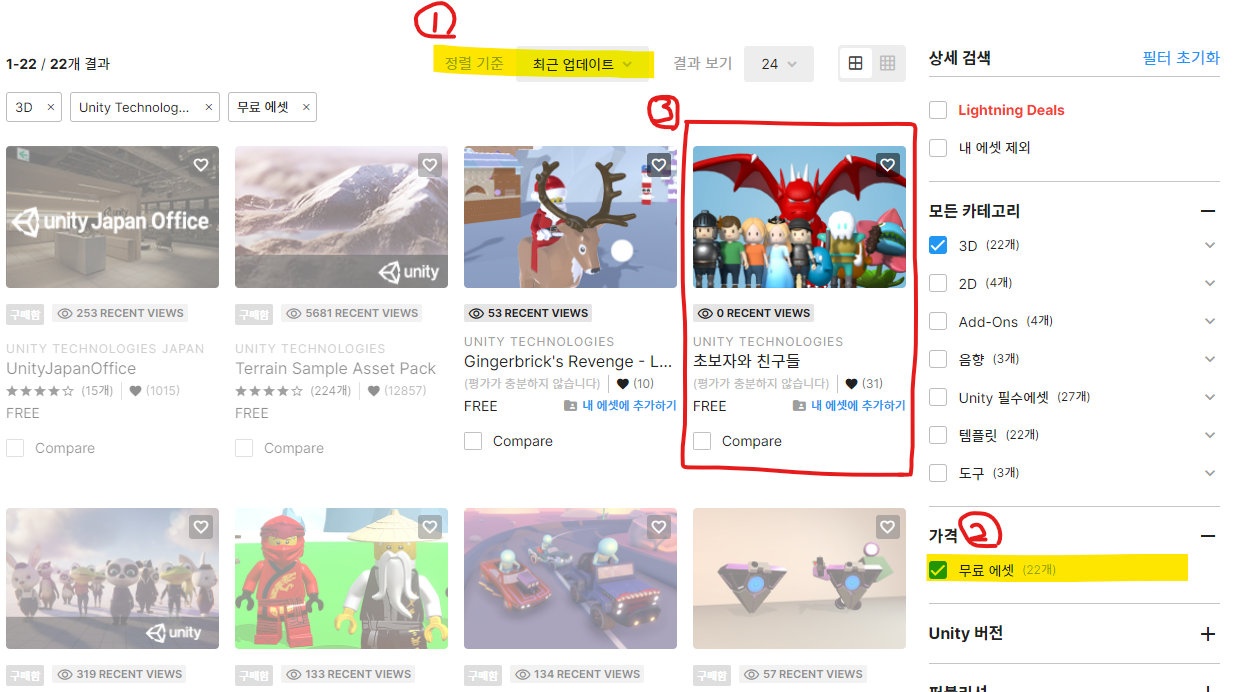The height and width of the screenshot is (692, 1243).
Task: Tick Compare for UnityJapanOffice
Action: click(x=15, y=448)
